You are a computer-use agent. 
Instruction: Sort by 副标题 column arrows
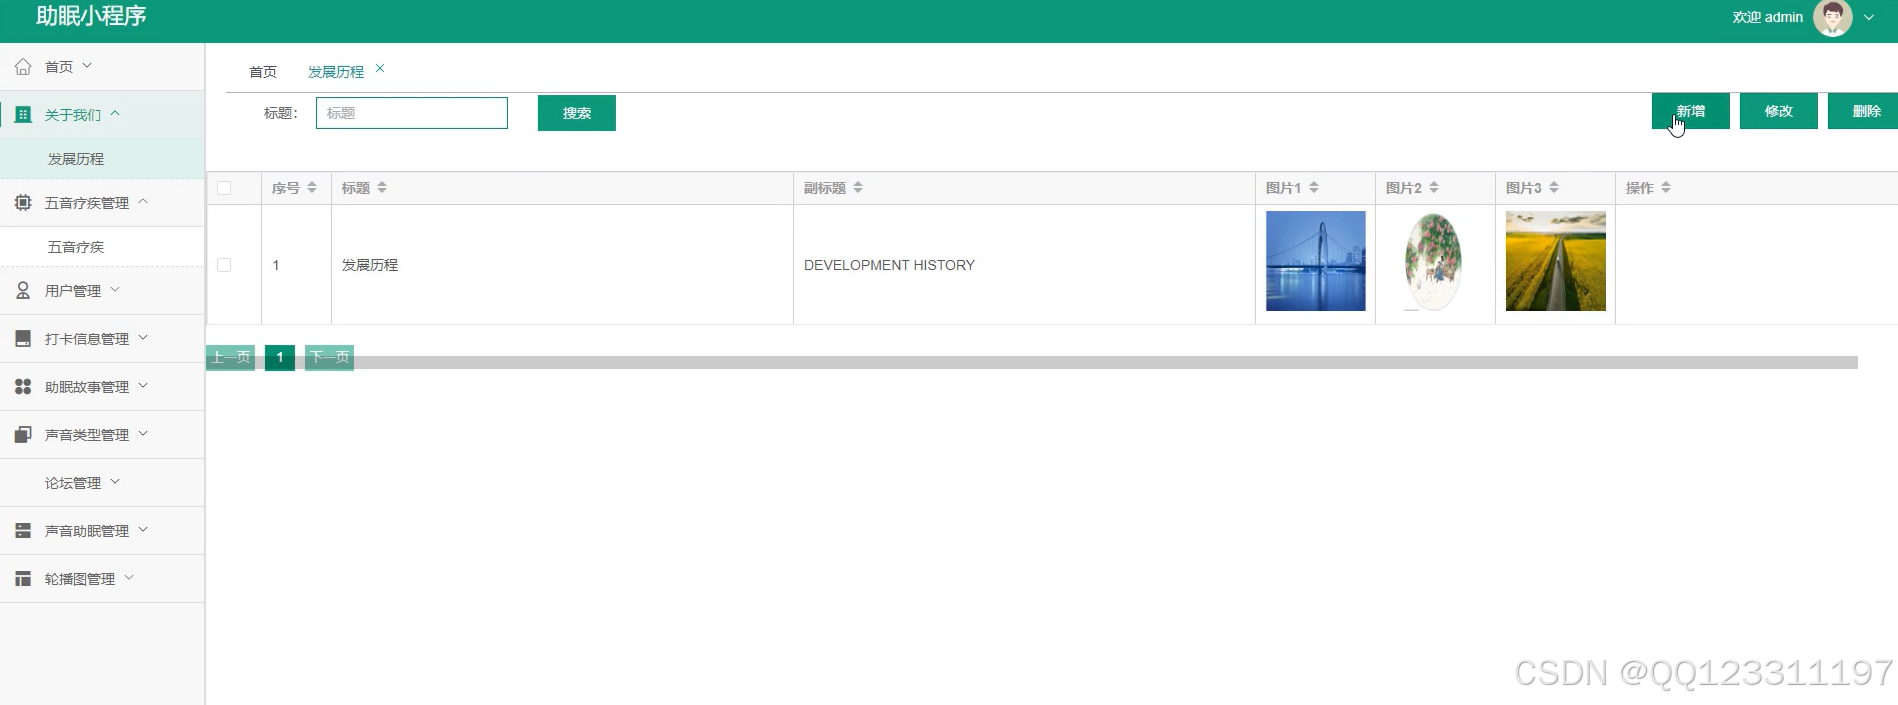[x=858, y=188]
